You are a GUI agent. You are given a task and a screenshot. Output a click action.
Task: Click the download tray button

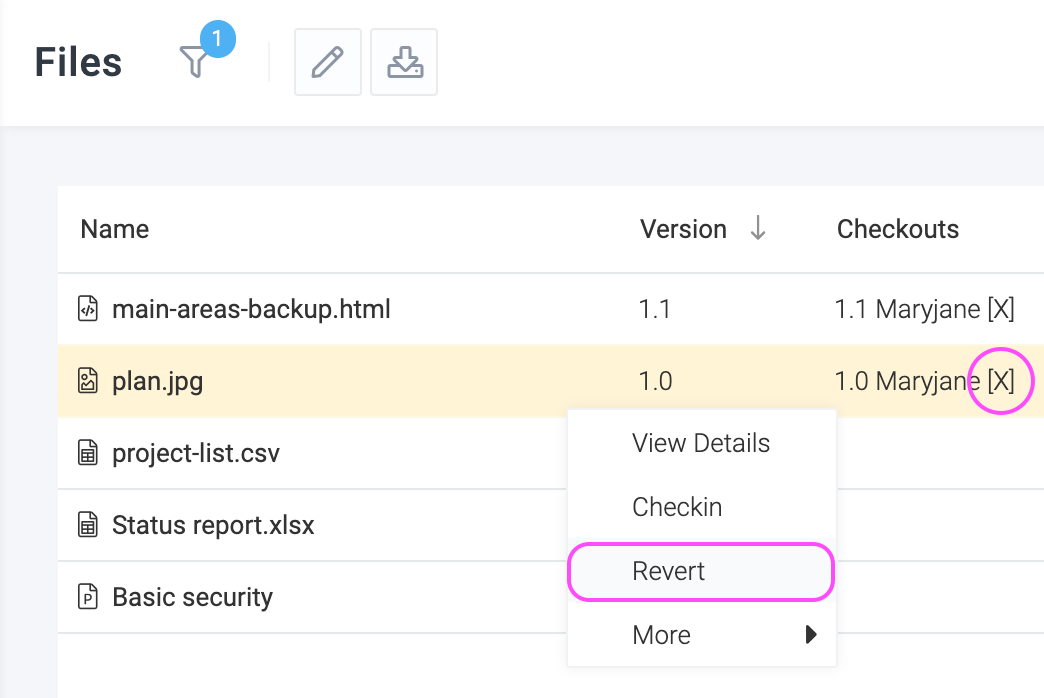(x=404, y=62)
